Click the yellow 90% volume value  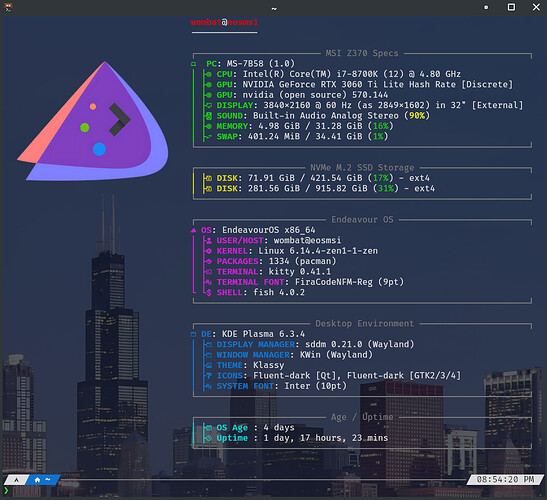pos(417,116)
